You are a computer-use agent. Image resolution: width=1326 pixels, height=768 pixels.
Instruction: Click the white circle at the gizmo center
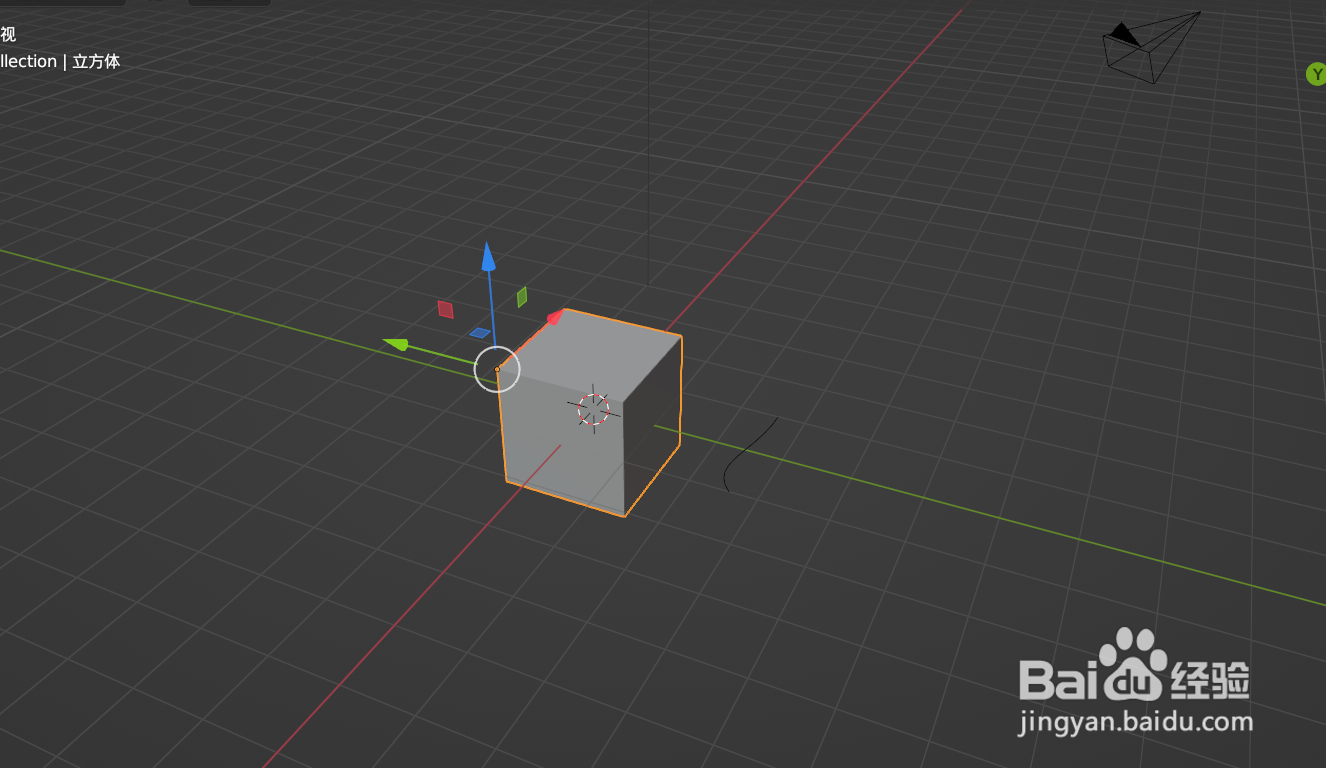pyautogui.click(x=497, y=369)
